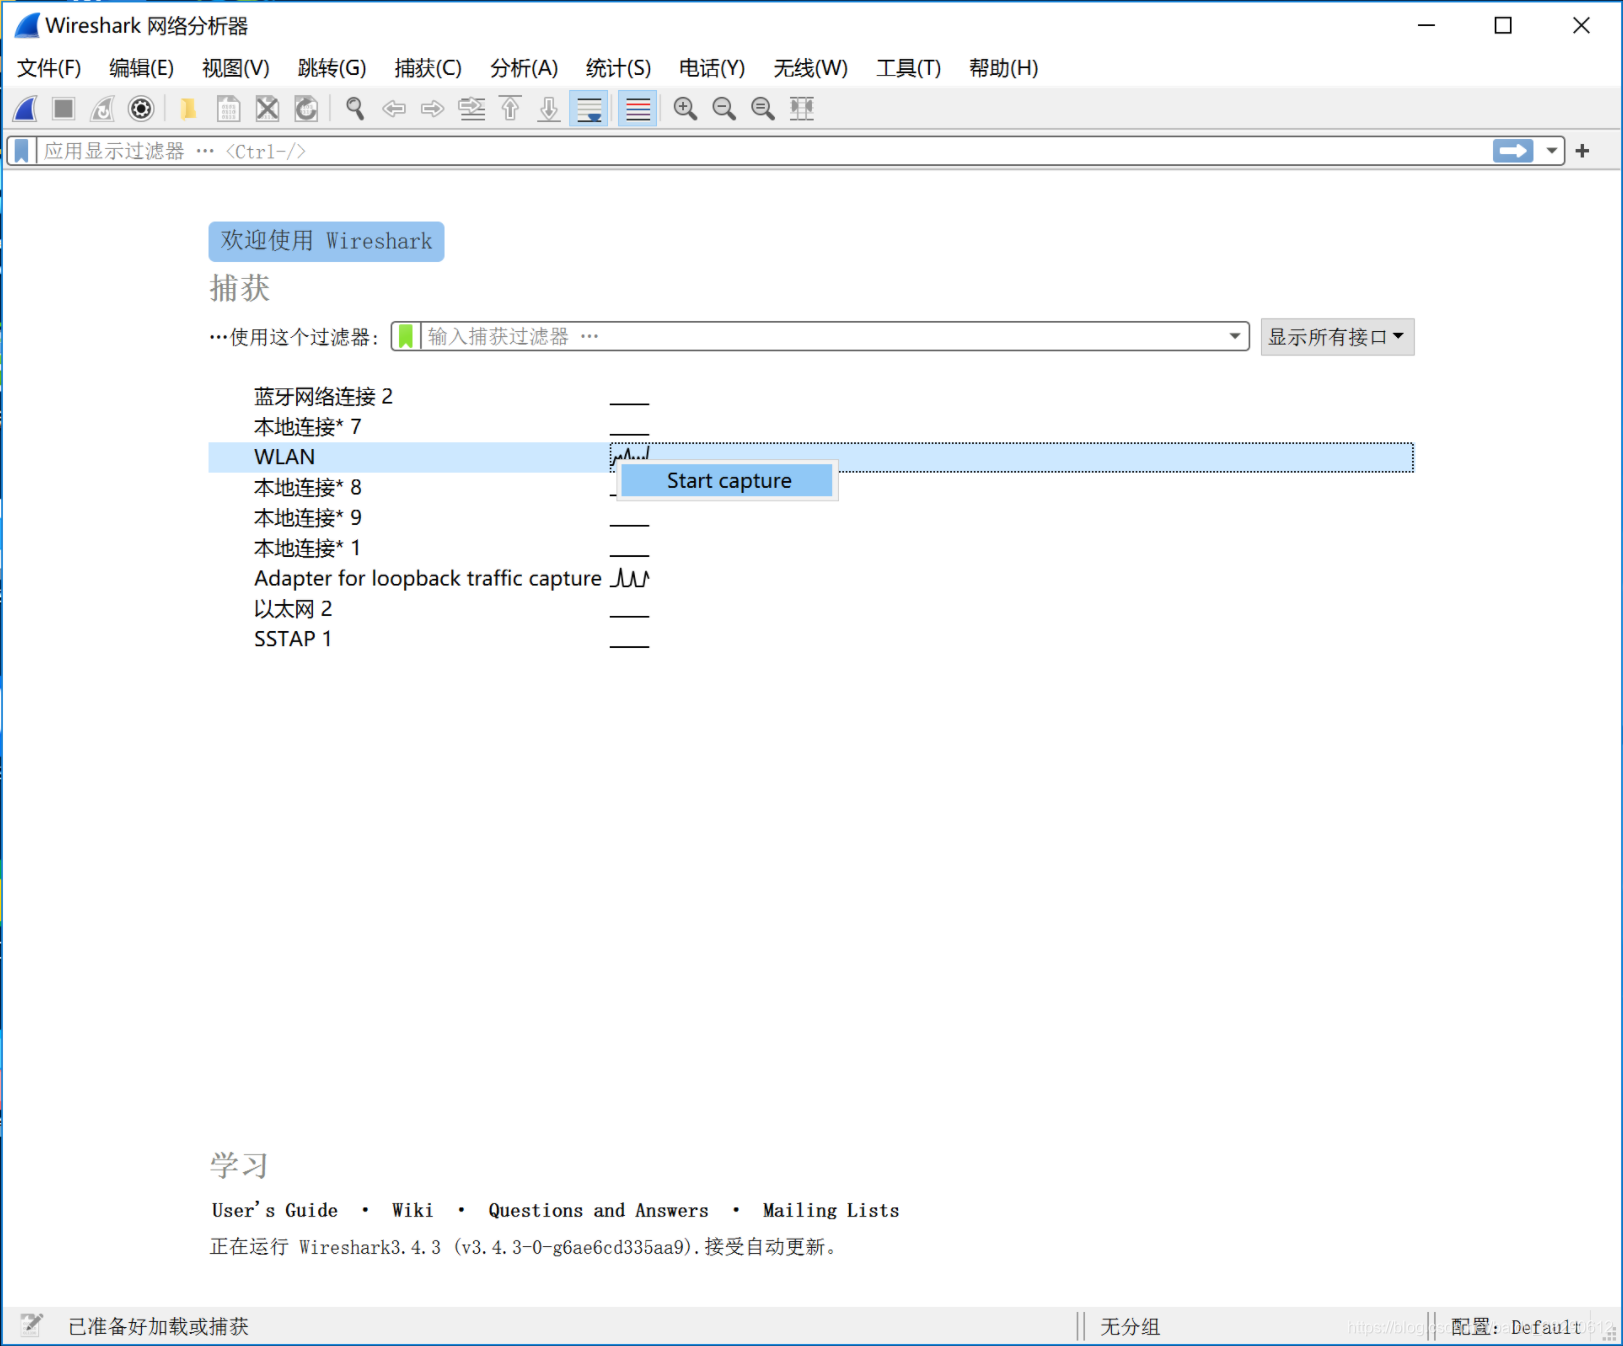This screenshot has width=1623, height=1346.
Task: Click 无分组 status bar text
Action: [1130, 1327]
